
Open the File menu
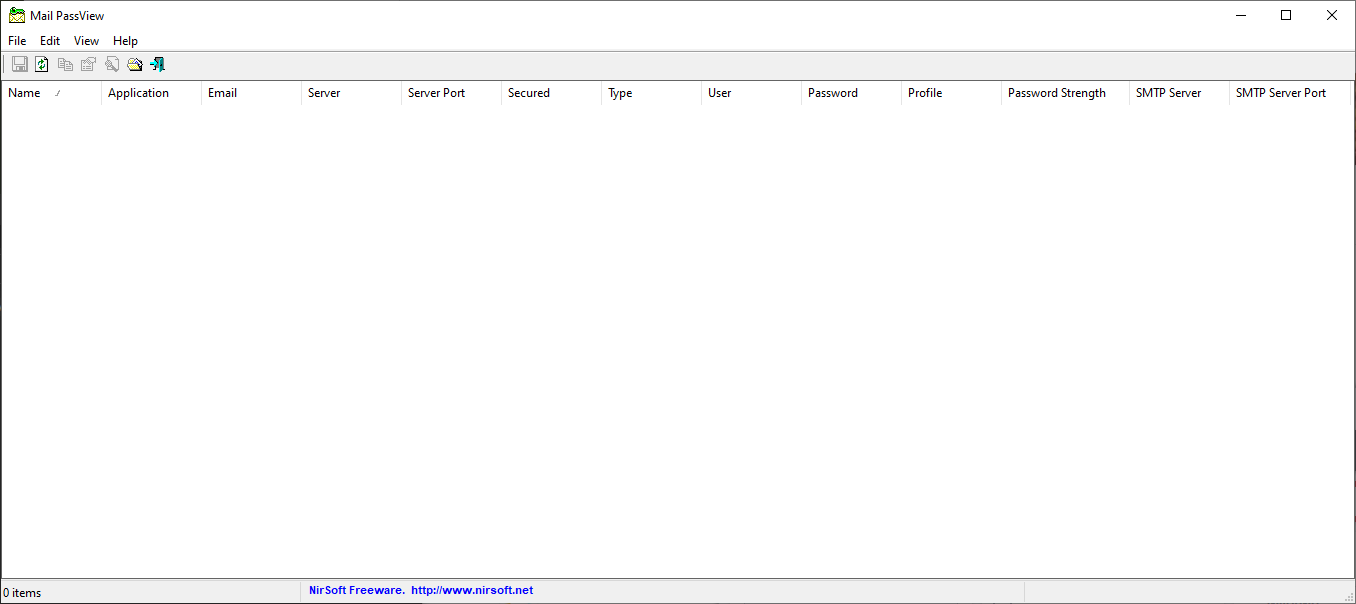pyautogui.click(x=17, y=41)
